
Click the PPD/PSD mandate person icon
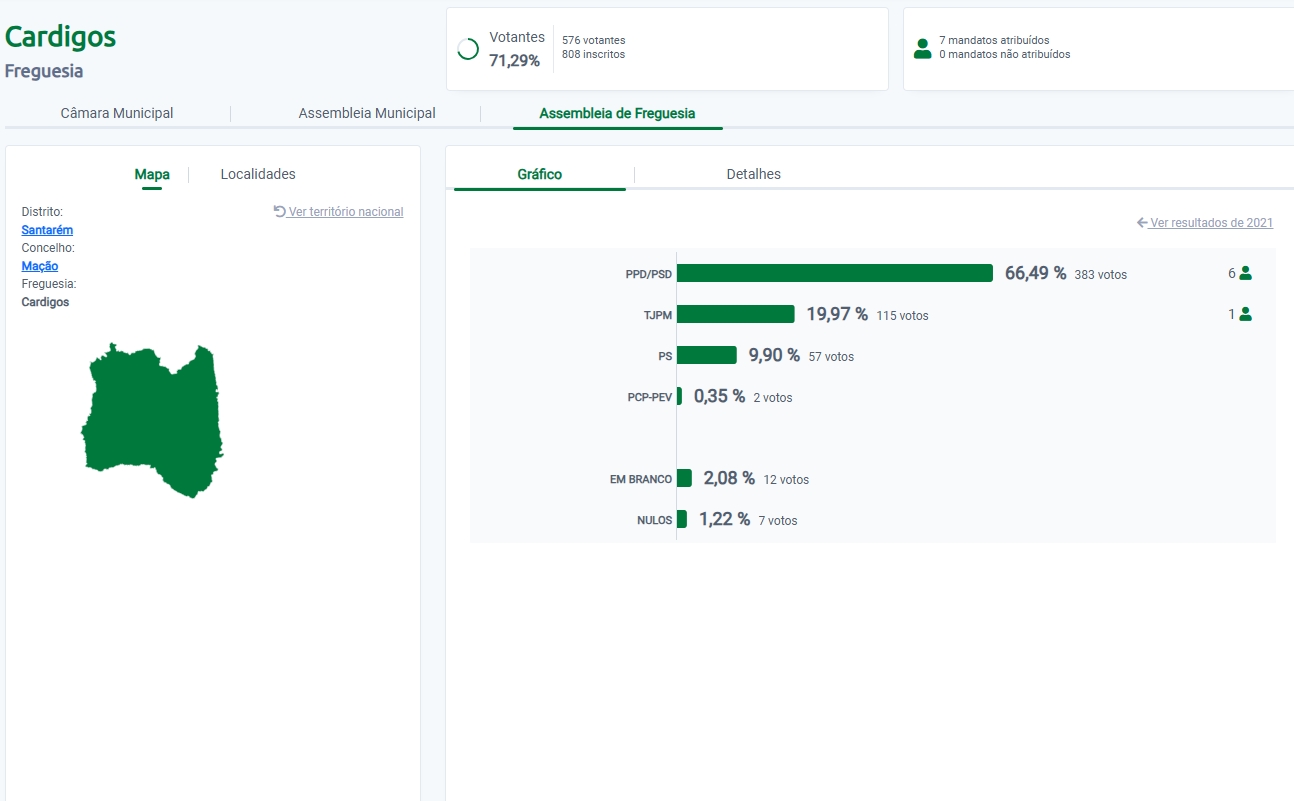tap(1245, 273)
